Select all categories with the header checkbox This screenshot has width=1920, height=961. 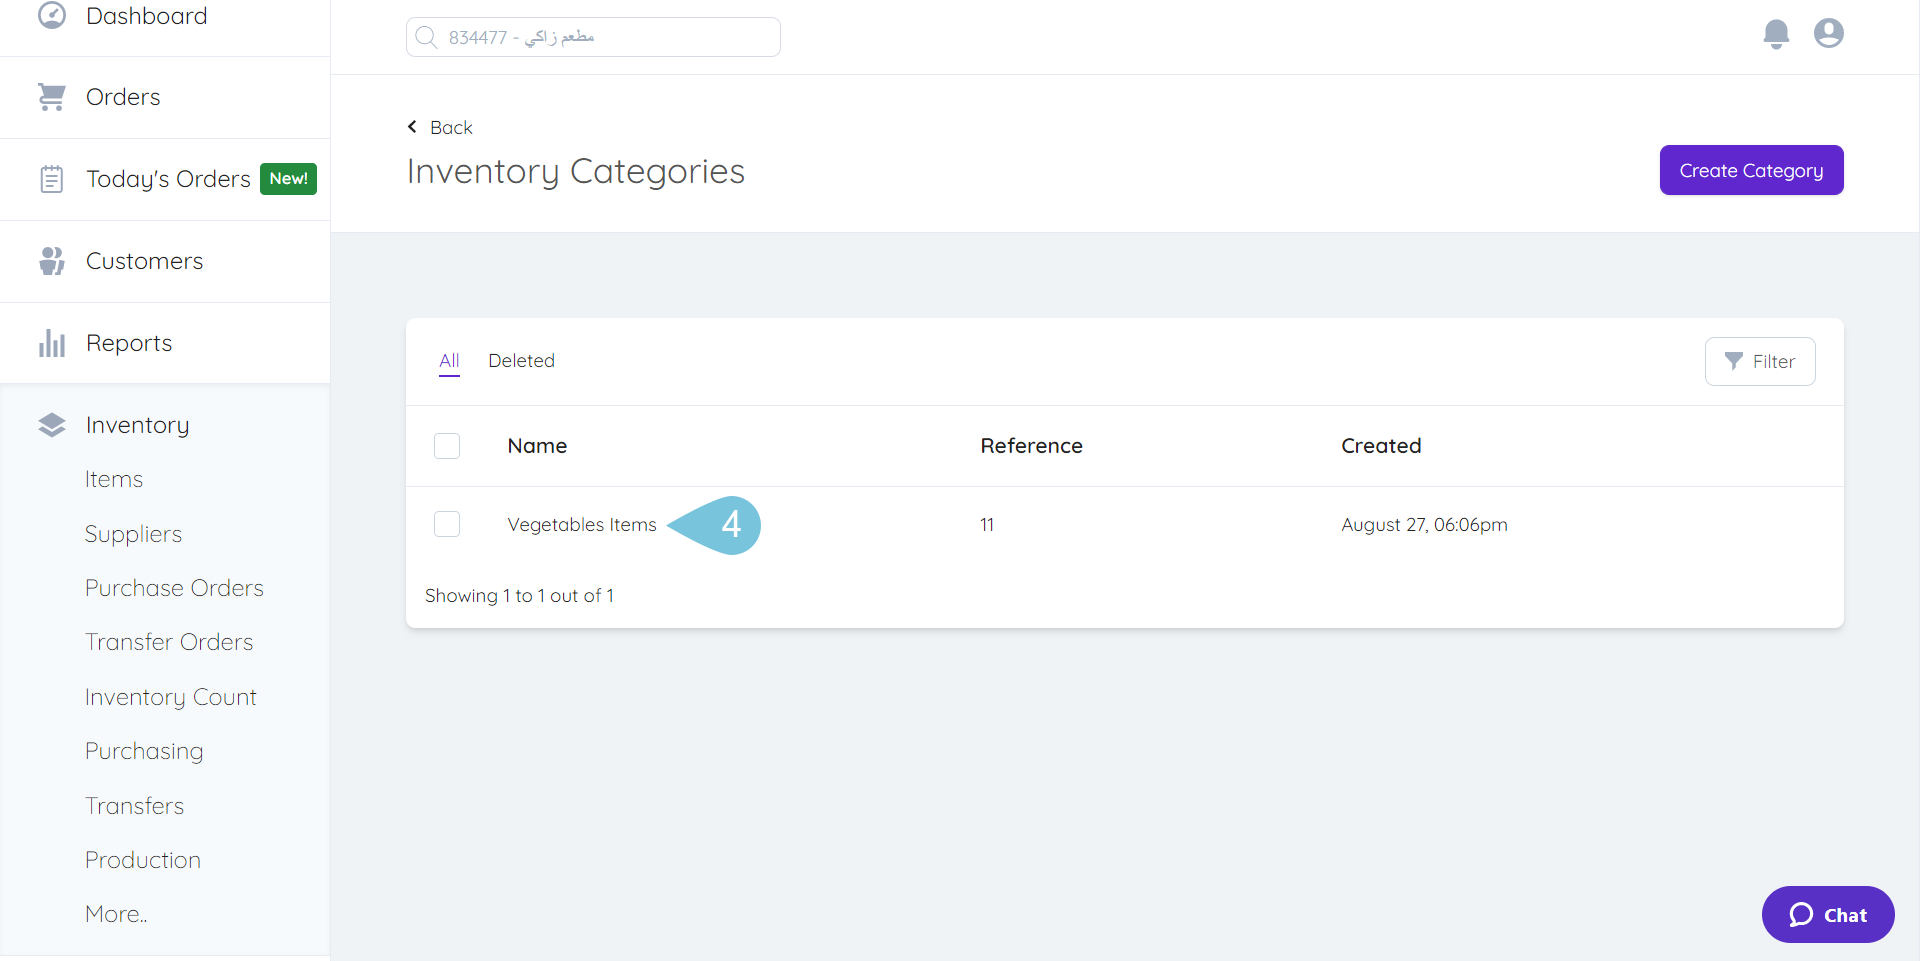(x=447, y=445)
